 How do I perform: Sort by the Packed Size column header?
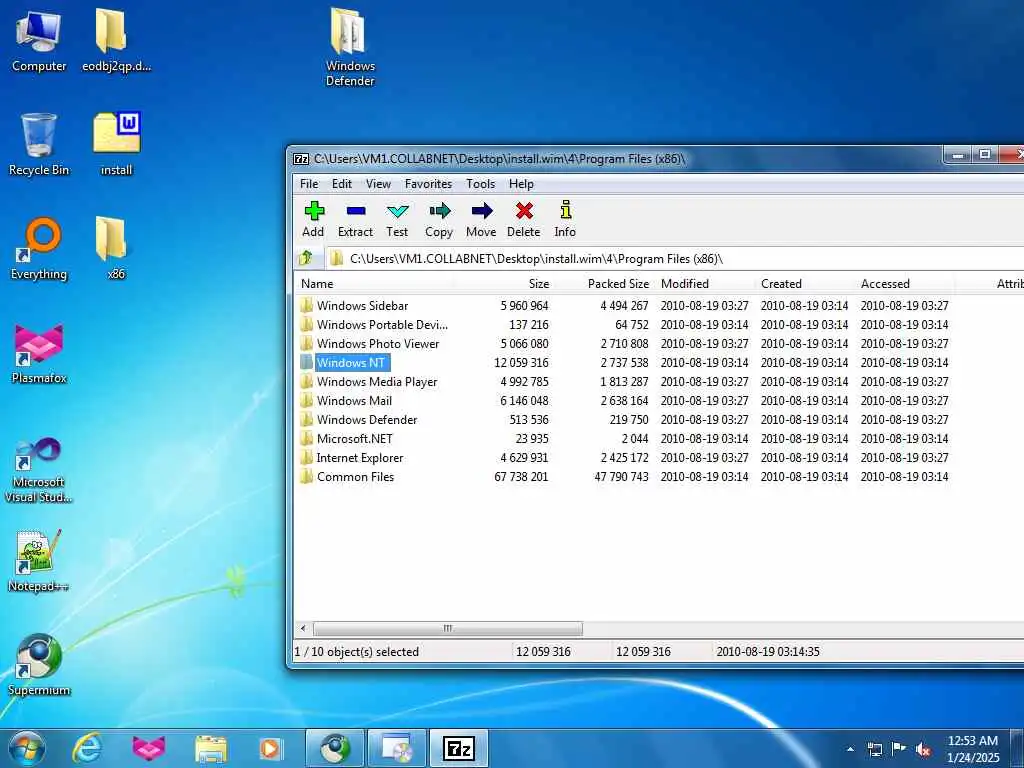coord(603,283)
